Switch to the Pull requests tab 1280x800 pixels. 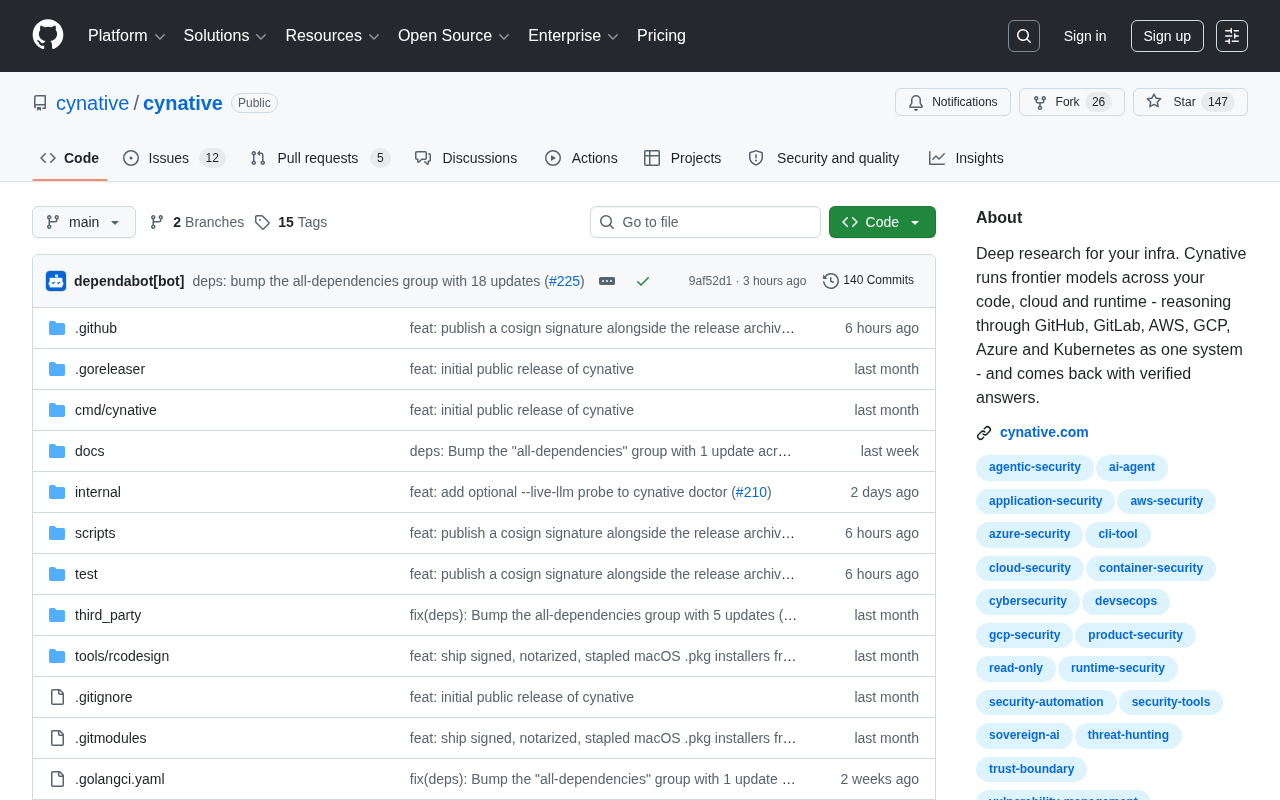pyautogui.click(x=320, y=158)
